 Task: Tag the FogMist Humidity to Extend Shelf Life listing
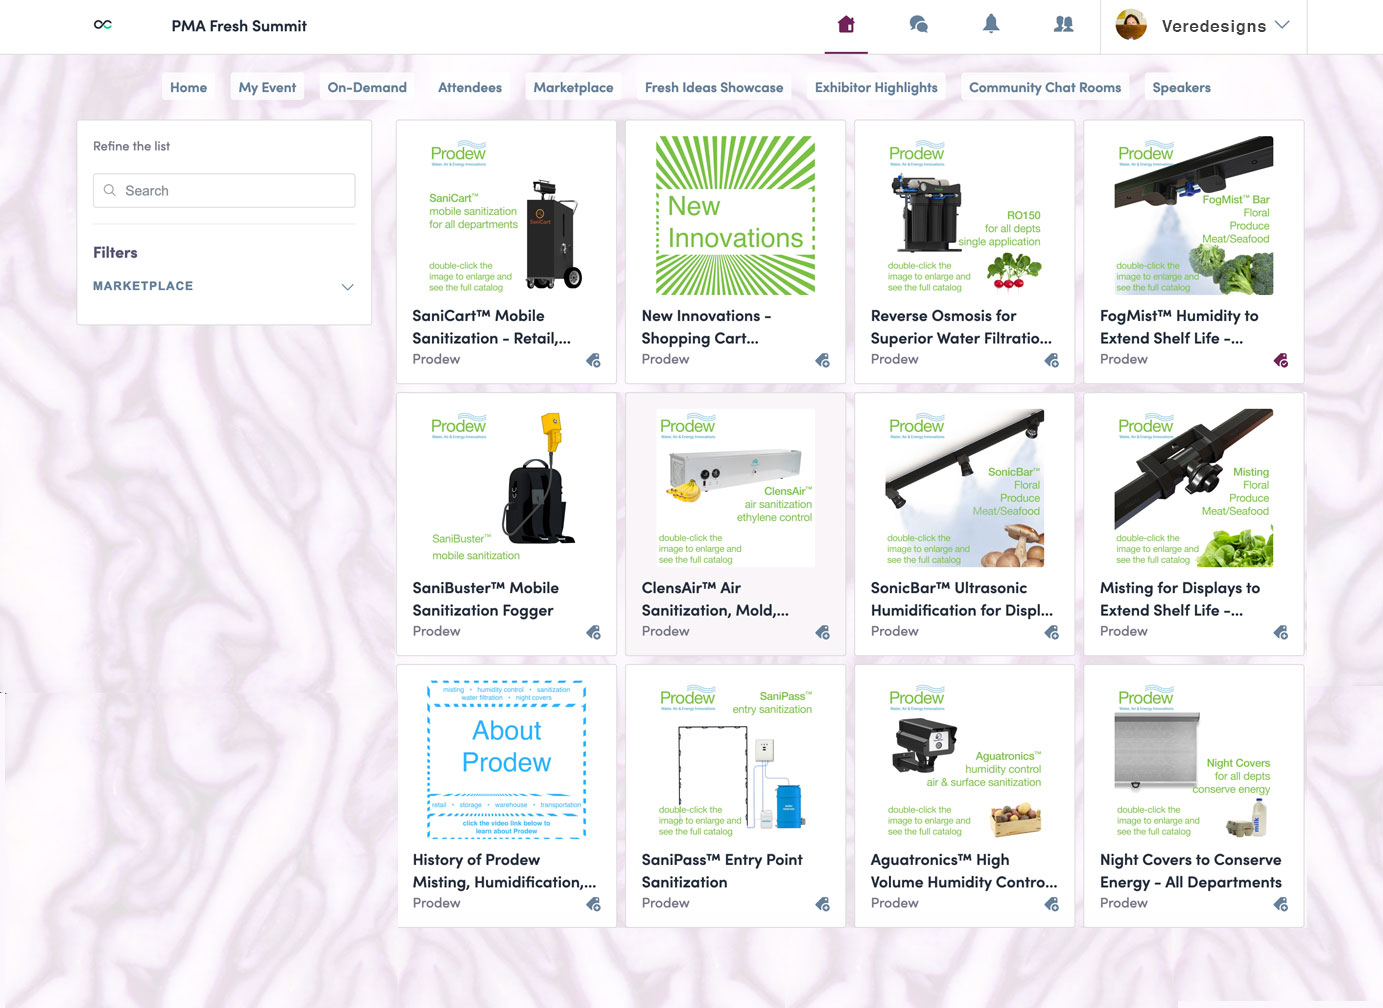[1281, 361]
